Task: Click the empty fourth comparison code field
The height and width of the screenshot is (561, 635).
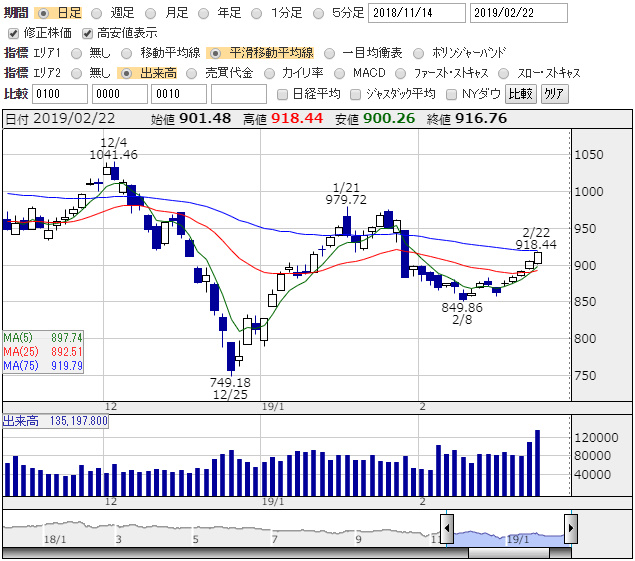Action: pyautogui.click(x=239, y=94)
